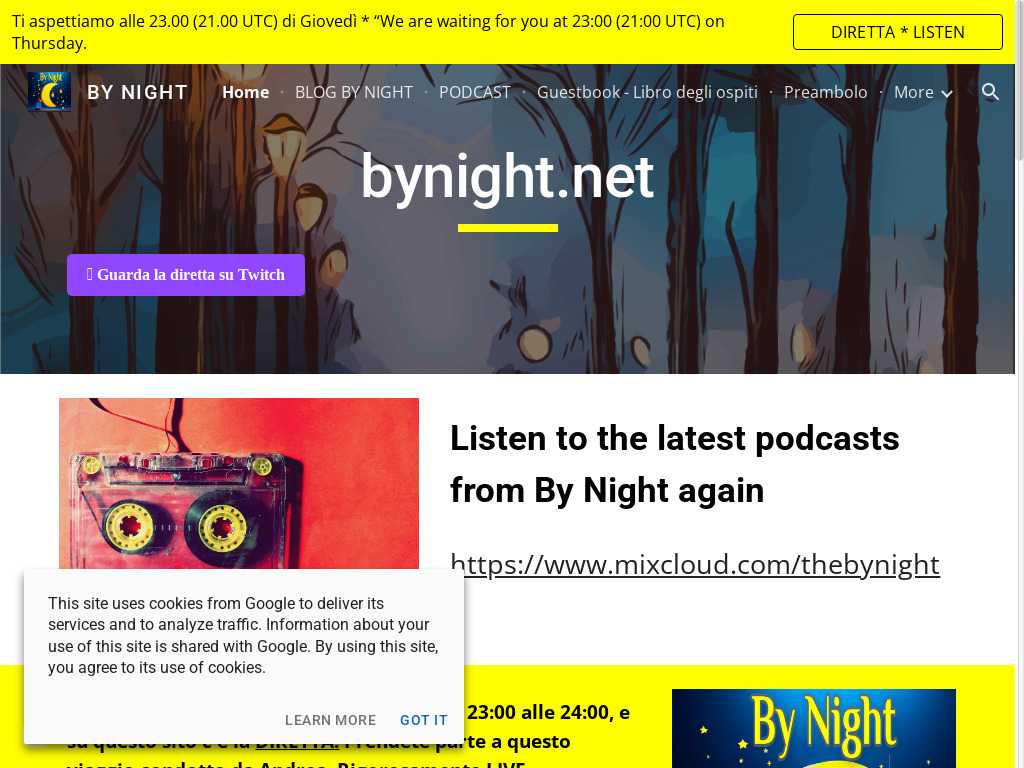The image size is (1024, 768).
Task: Open the mixcloud.com/thebynight link
Action: 695,564
